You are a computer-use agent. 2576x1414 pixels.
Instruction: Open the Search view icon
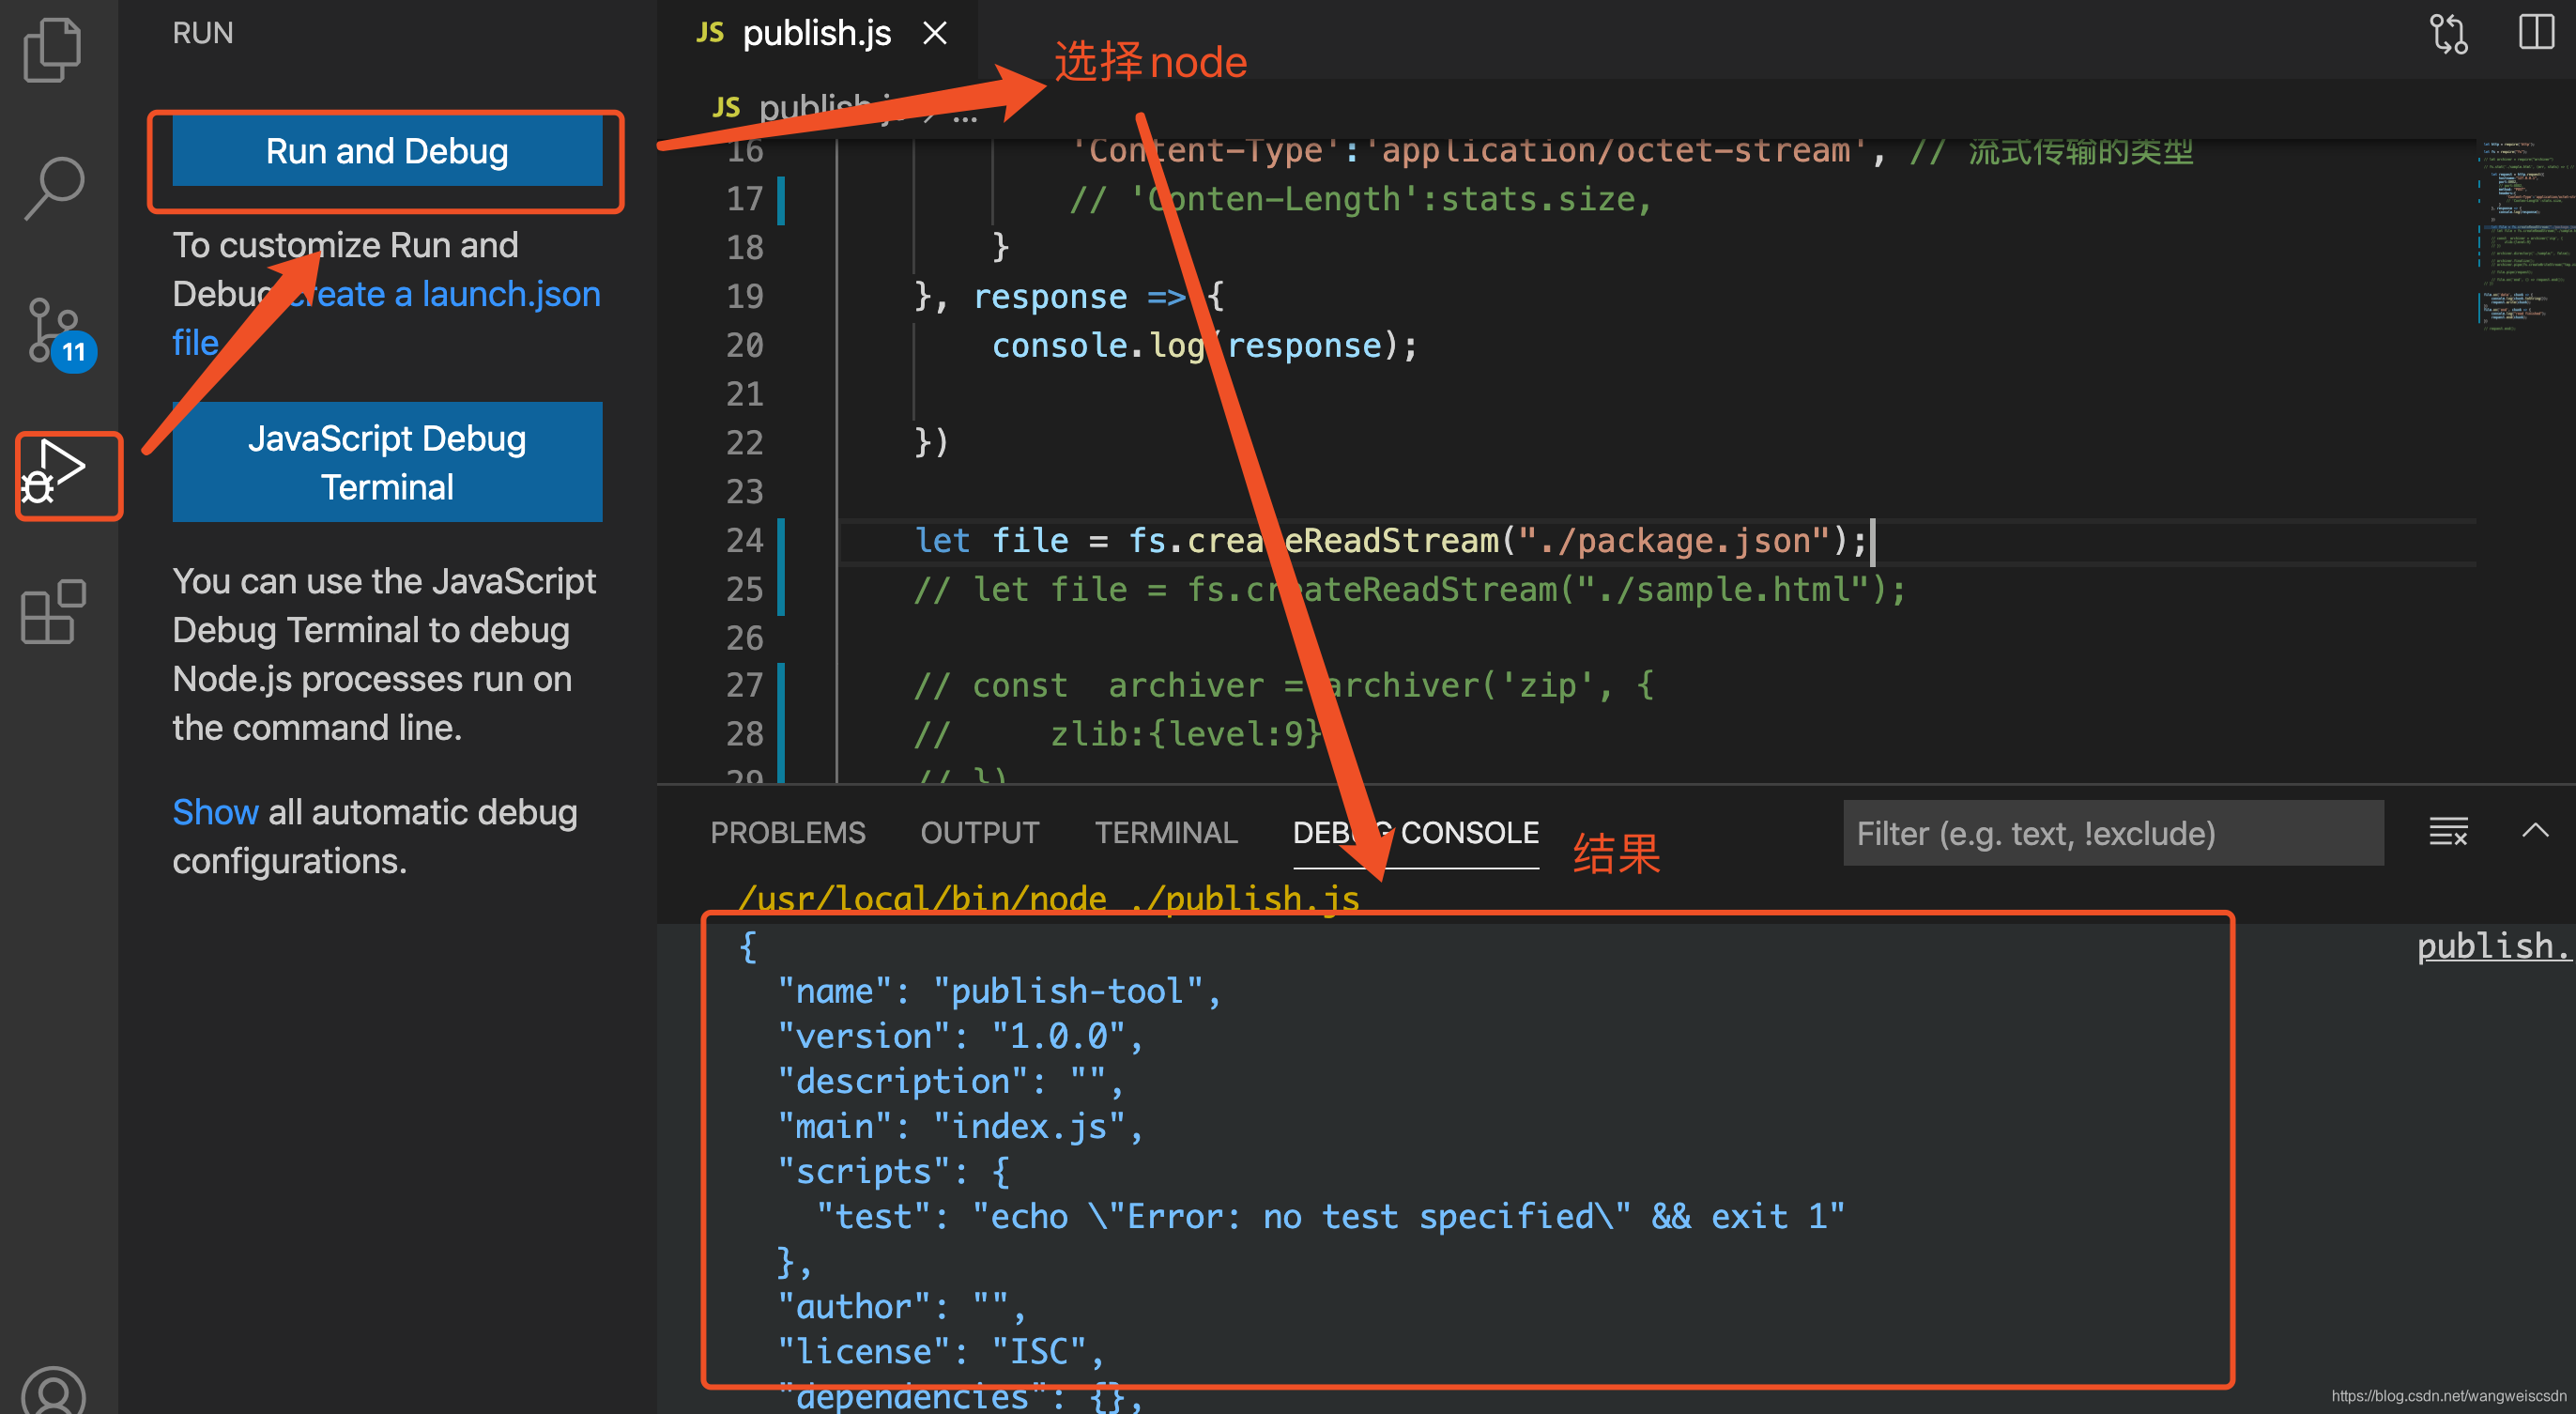click(53, 187)
